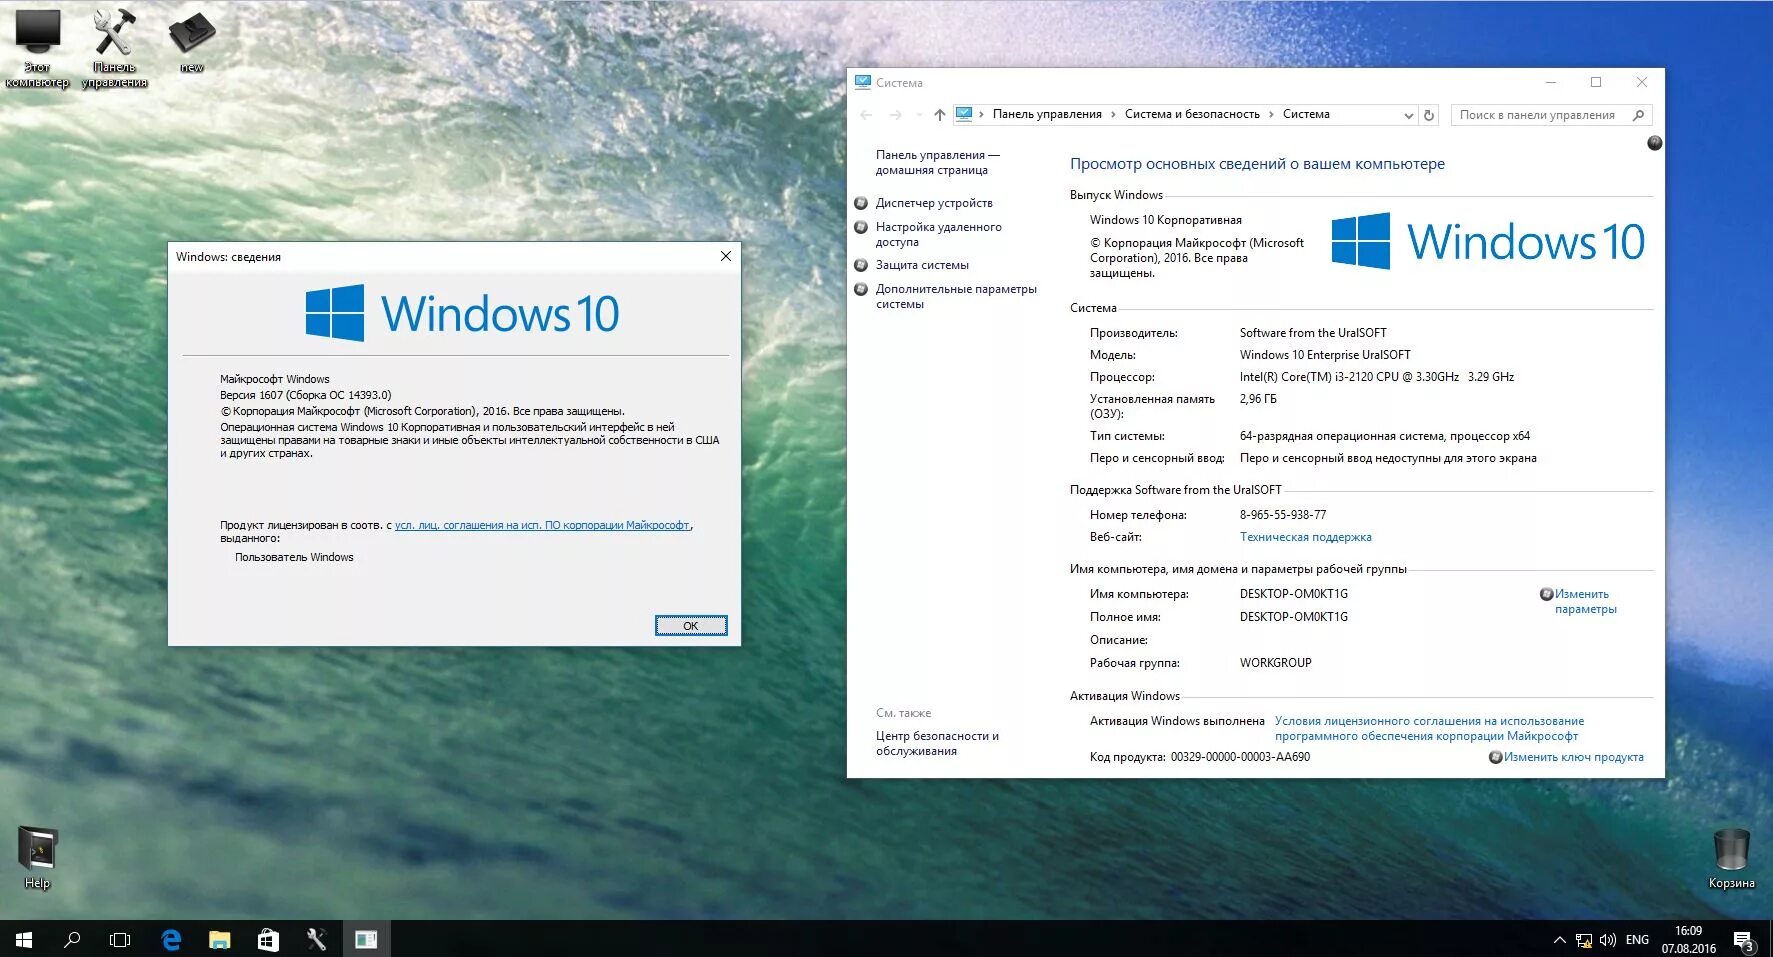Refresh the Система window address bar
Viewport: 1773px width, 957px height.
[1429, 115]
